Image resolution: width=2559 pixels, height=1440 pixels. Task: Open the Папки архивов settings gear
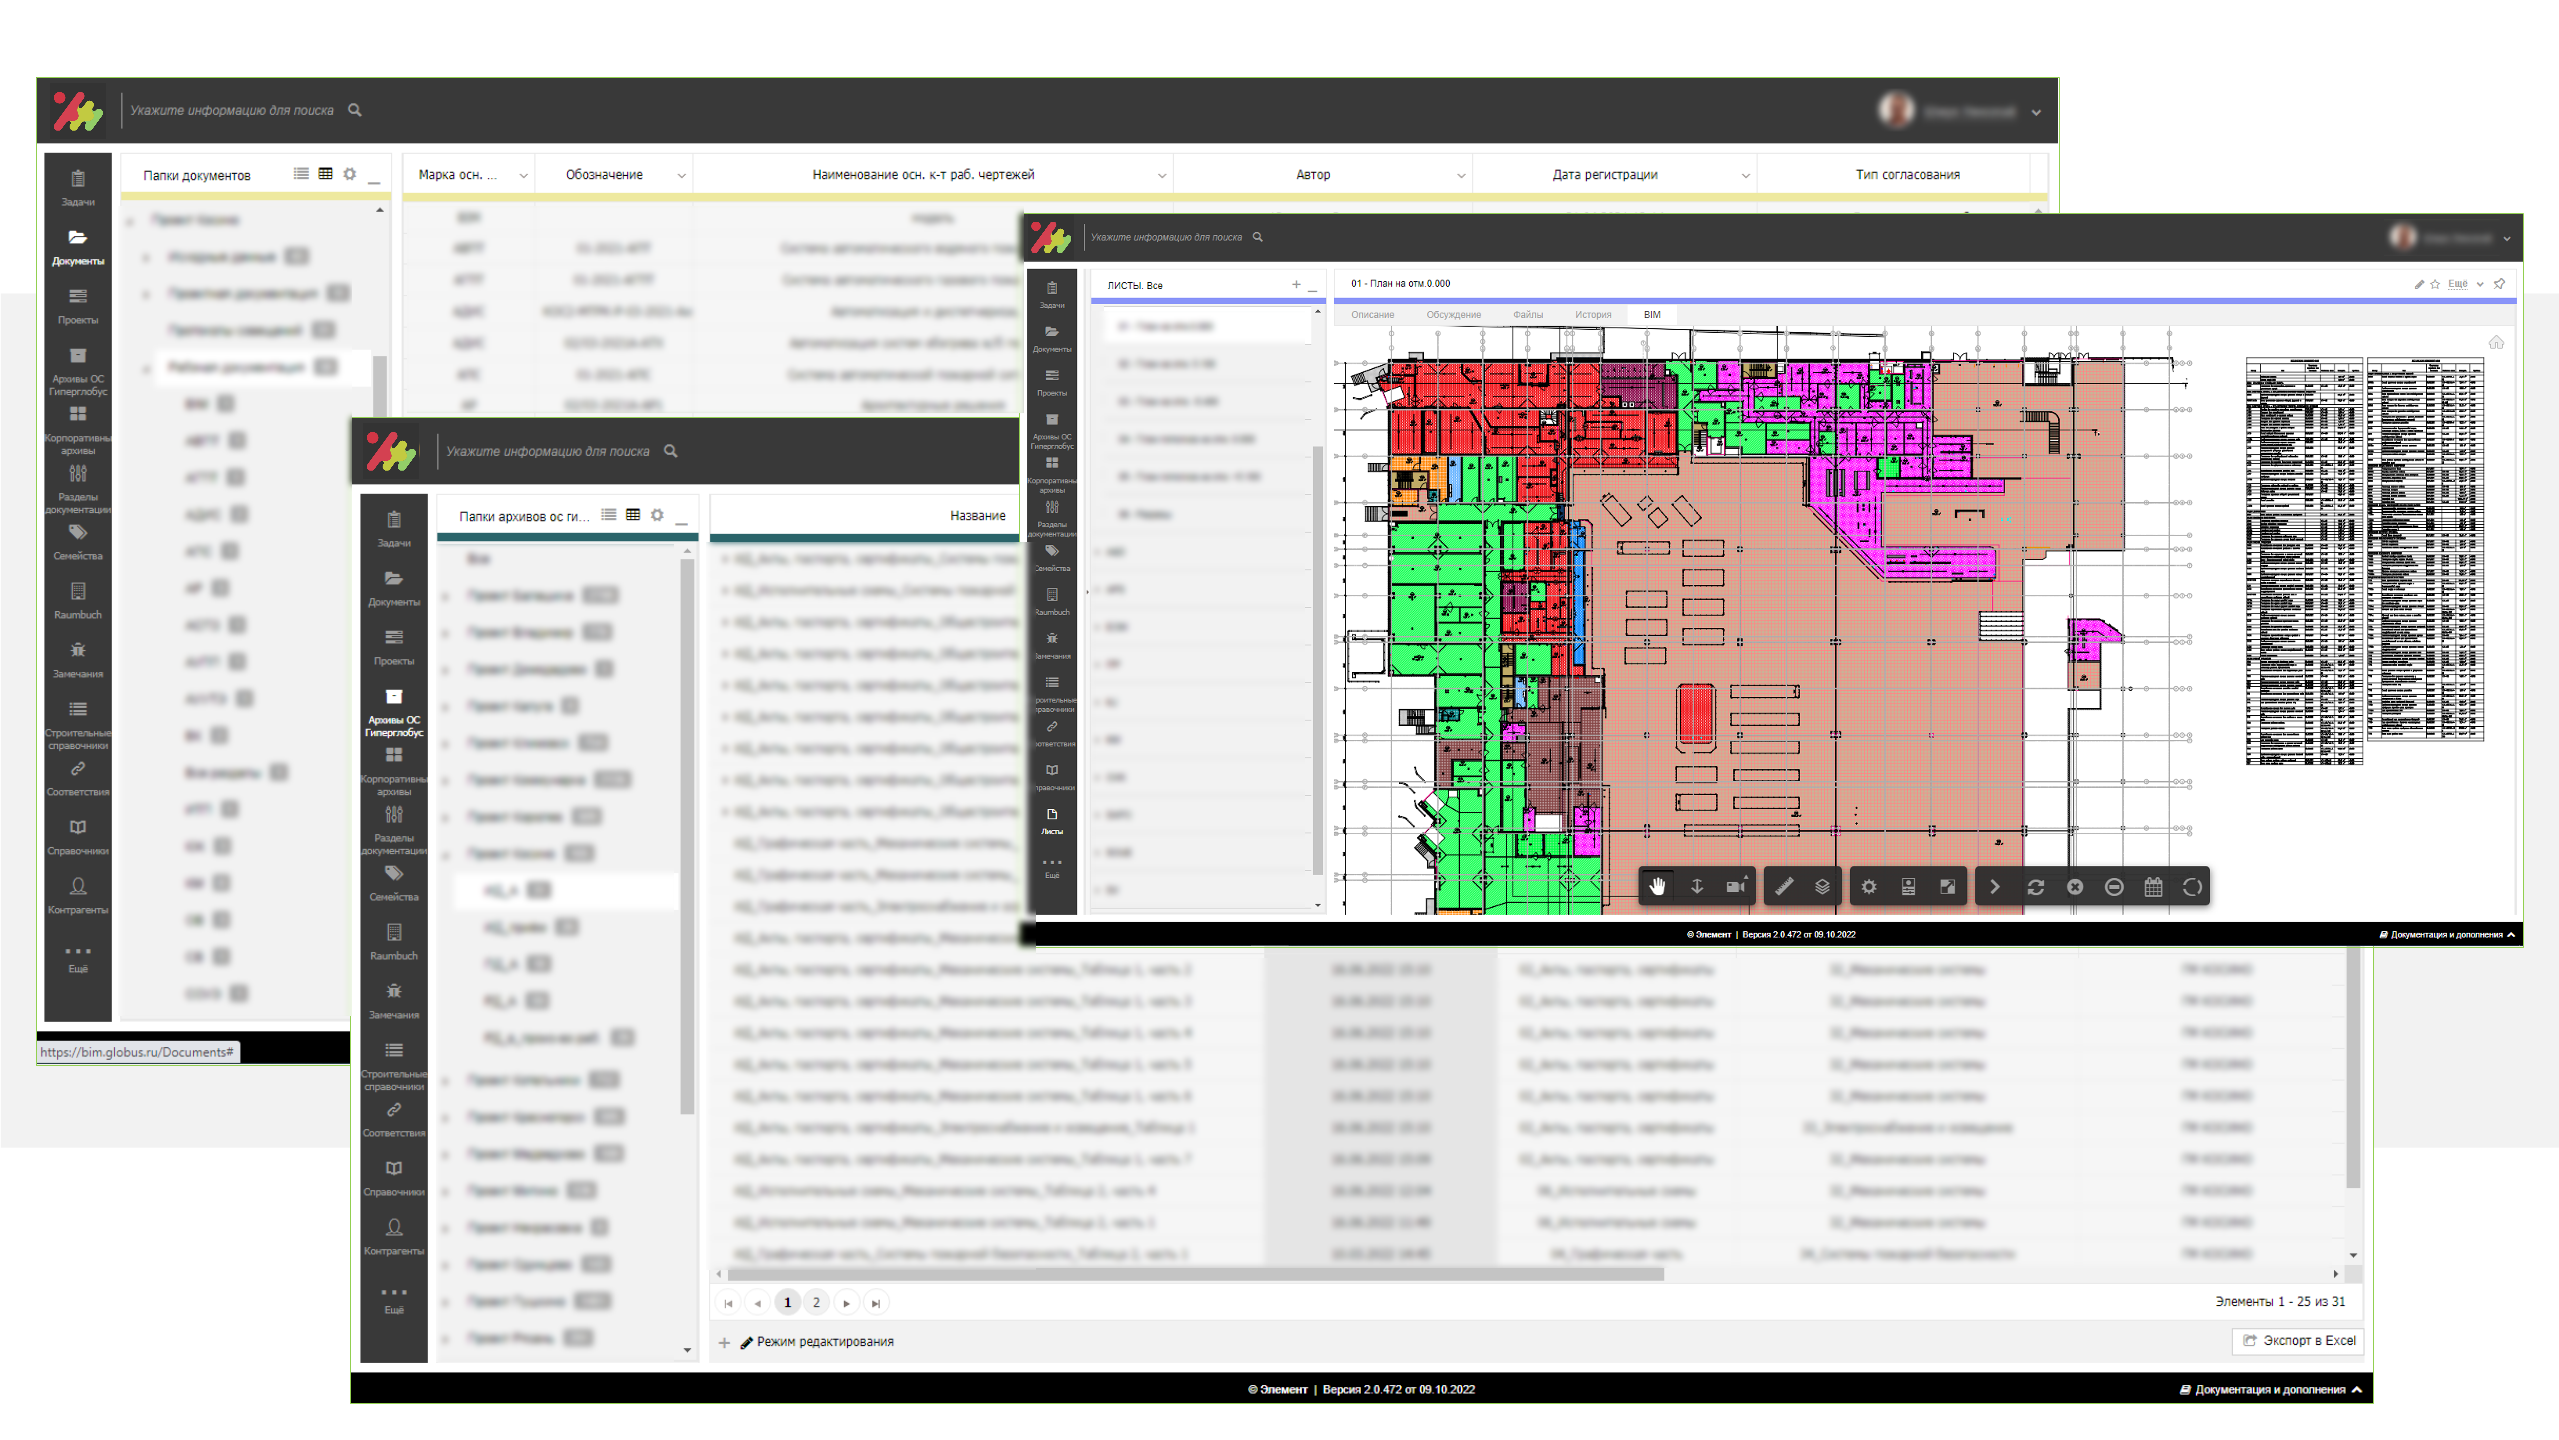(x=656, y=514)
